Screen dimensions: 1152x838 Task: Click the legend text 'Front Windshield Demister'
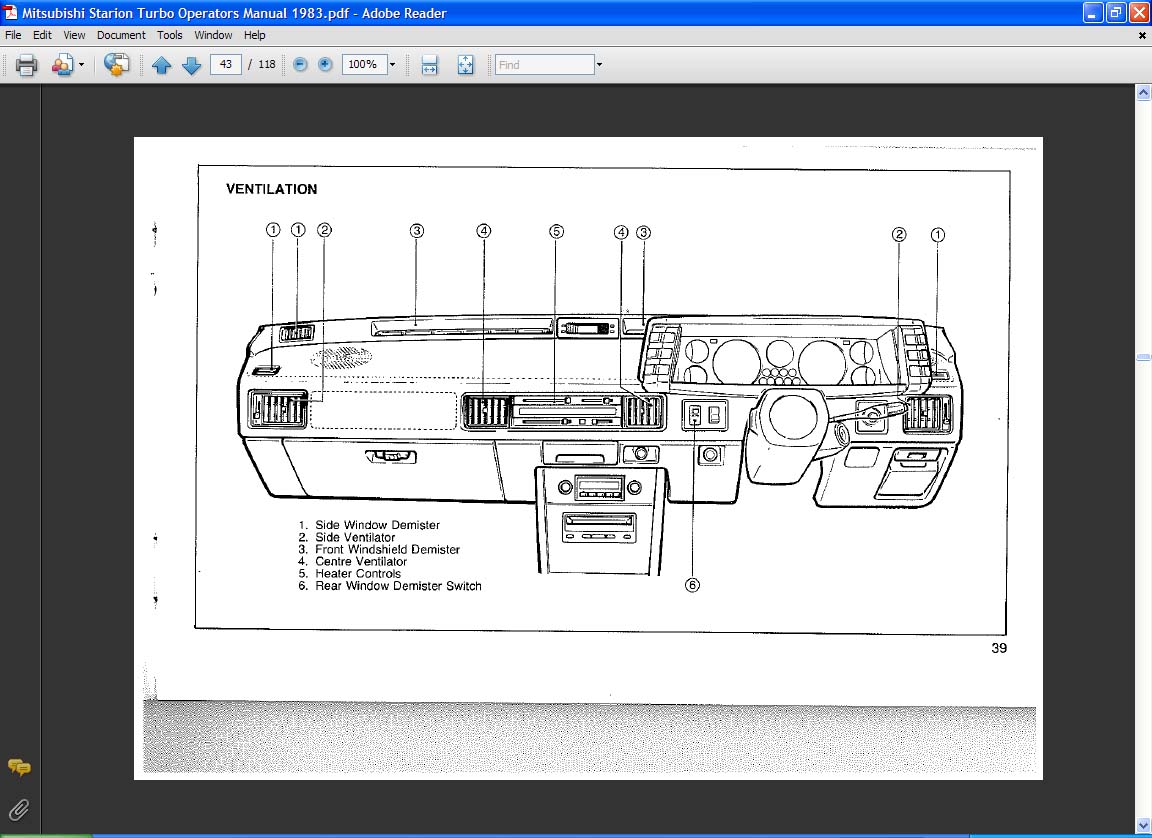tap(387, 549)
